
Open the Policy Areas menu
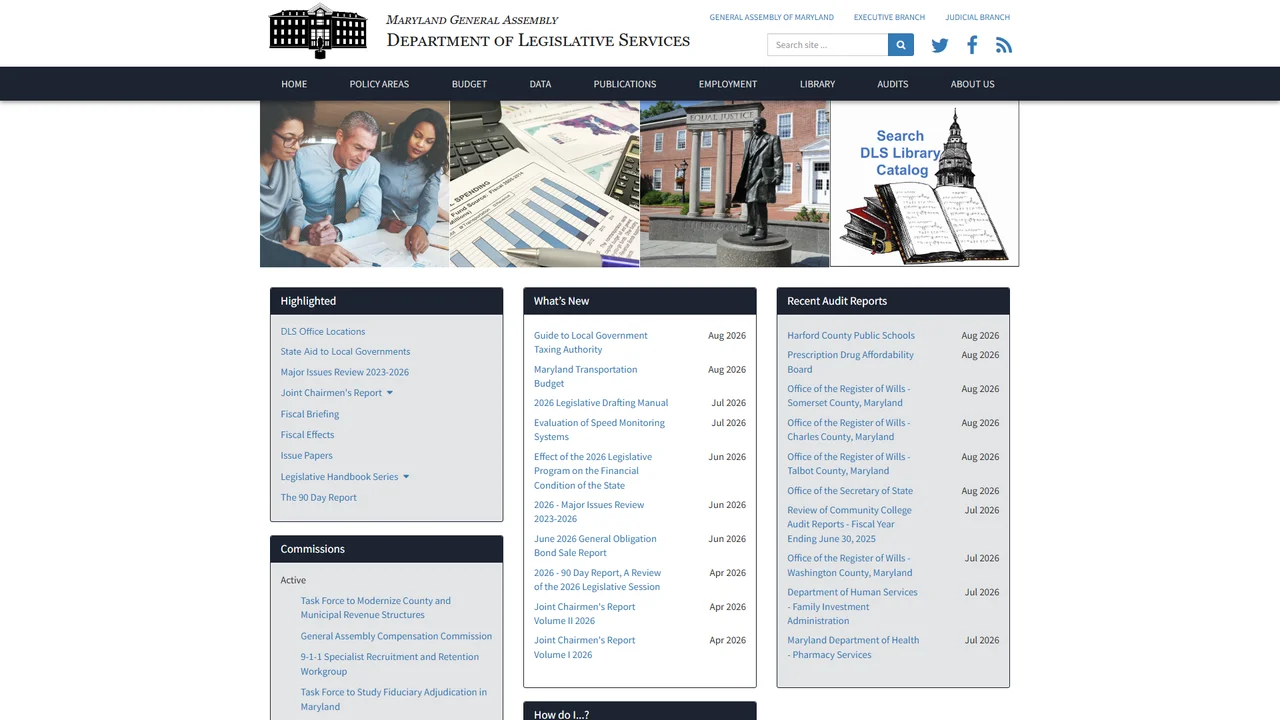coord(379,84)
